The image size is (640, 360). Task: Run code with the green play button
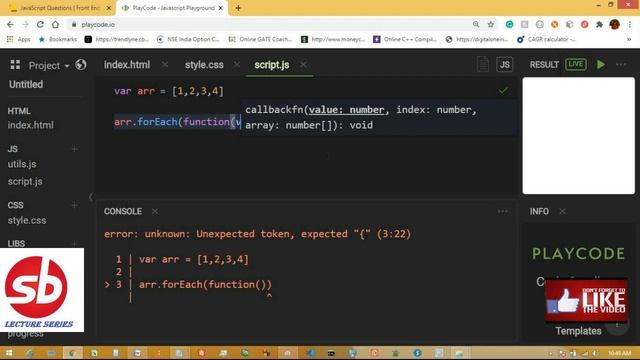point(601,64)
